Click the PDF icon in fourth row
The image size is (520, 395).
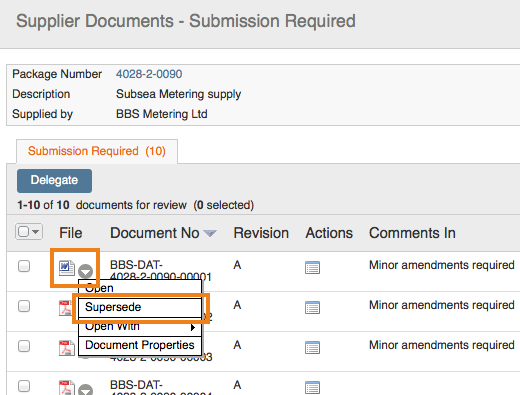[66, 387]
